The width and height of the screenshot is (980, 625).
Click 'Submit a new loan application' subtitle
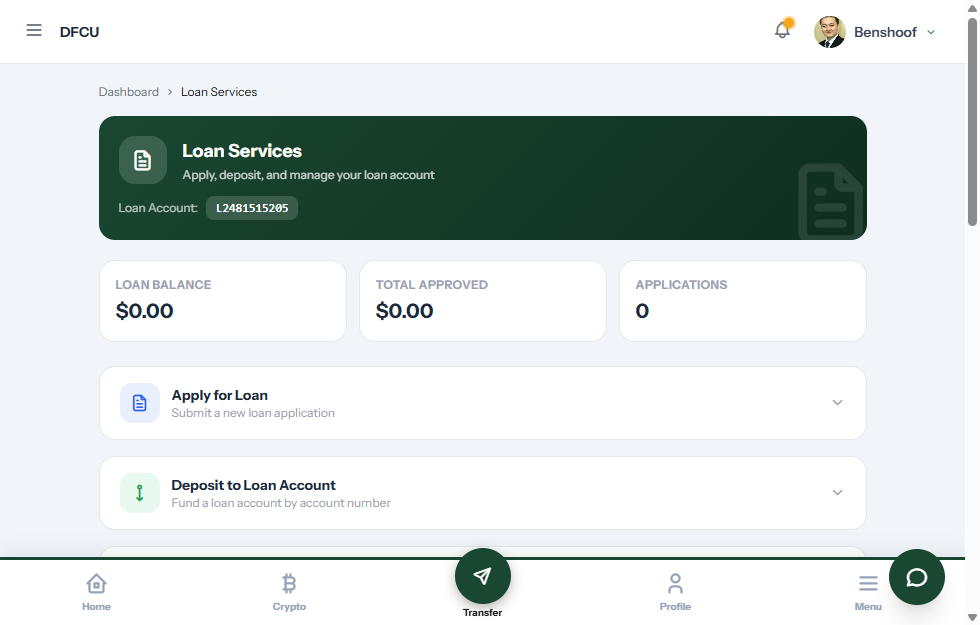click(253, 413)
